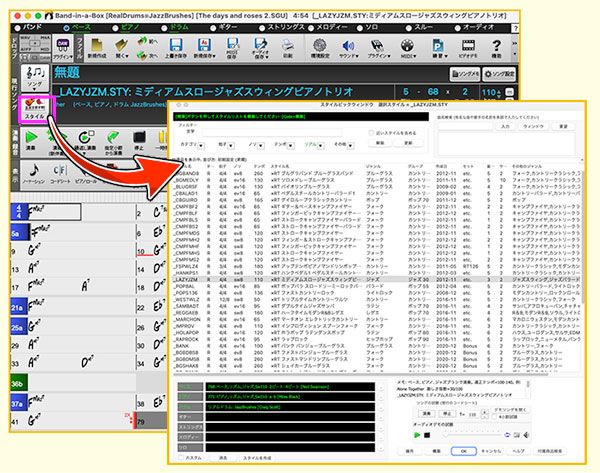Click tempo 110 stepper arrows in main window
The image size is (600, 473).
click(499, 92)
